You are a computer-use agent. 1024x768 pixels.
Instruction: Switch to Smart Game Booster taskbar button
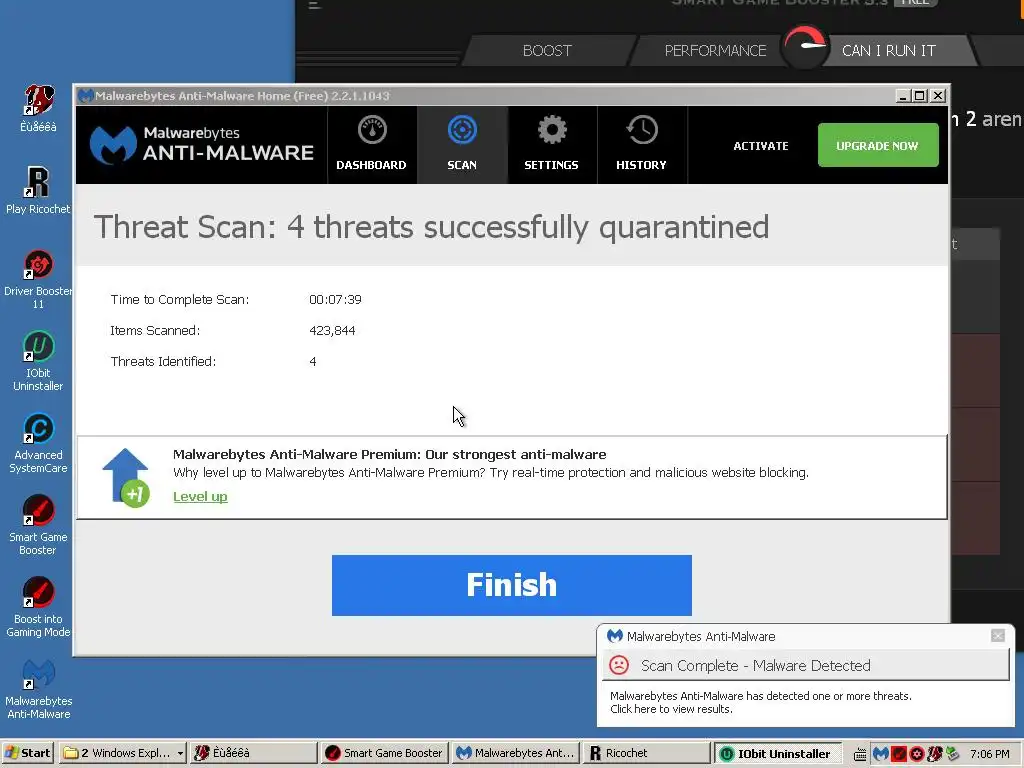(x=385, y=753)
